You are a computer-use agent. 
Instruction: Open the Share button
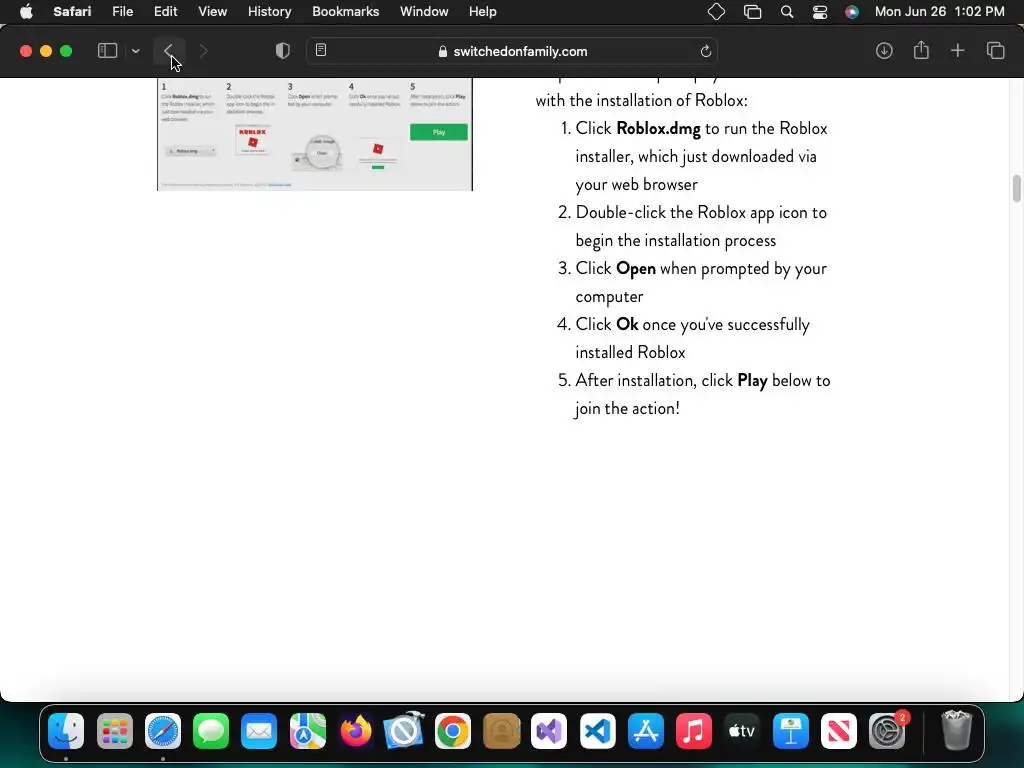pyautogui.click(x=921, y=50)
